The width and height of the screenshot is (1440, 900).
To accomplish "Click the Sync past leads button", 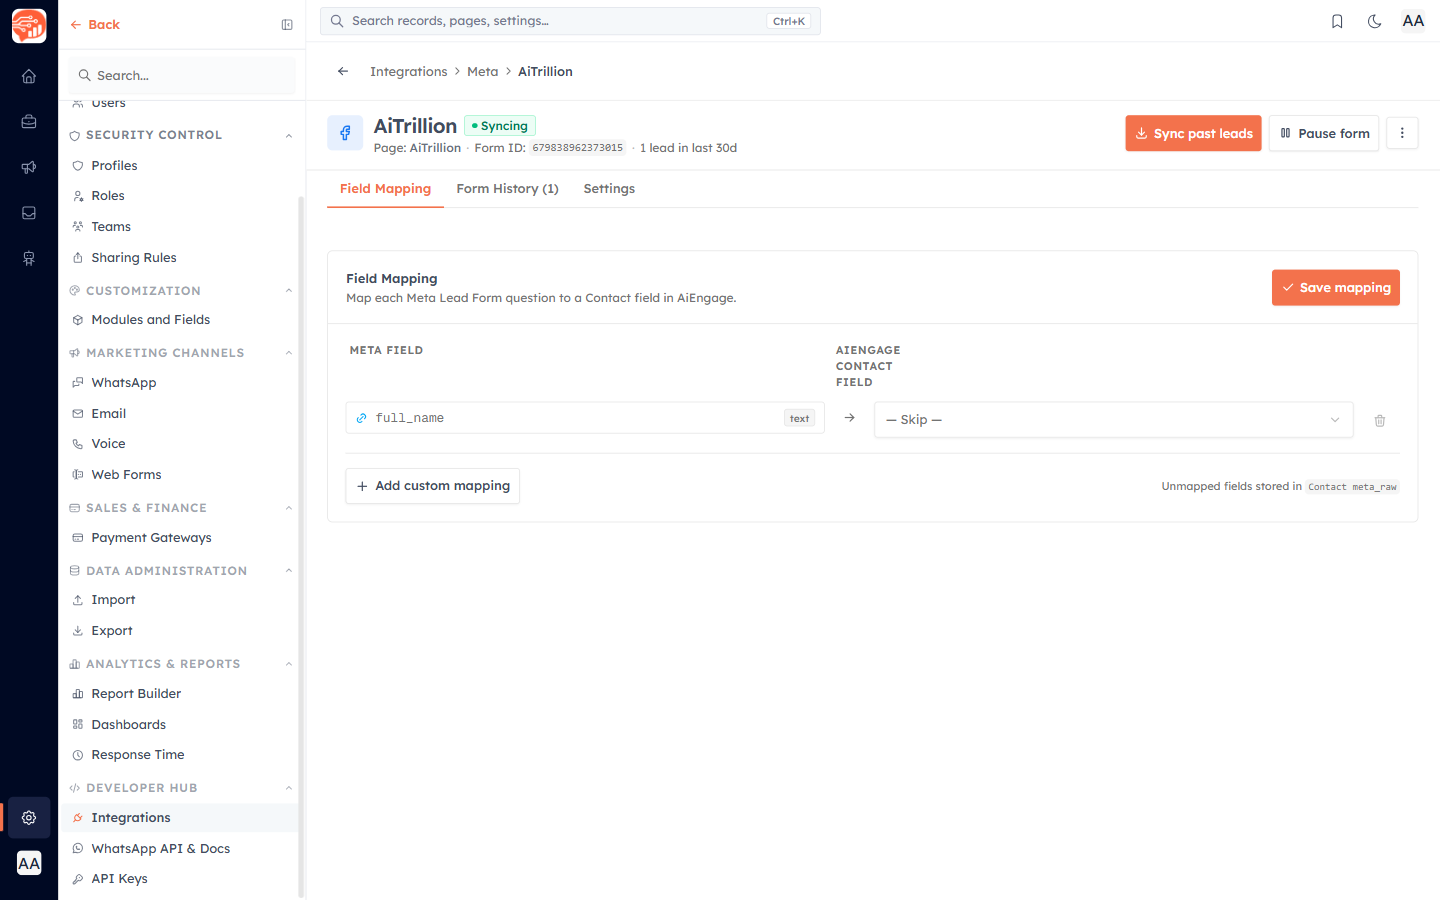I will [1193, 133].
